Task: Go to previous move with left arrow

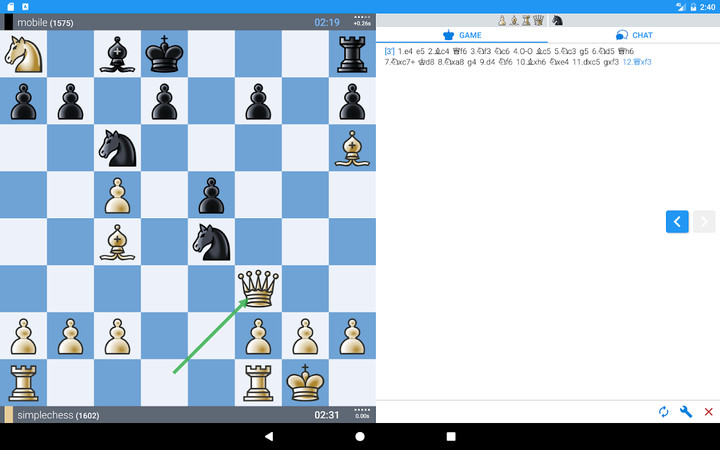Action: click(x=677, y=222)
